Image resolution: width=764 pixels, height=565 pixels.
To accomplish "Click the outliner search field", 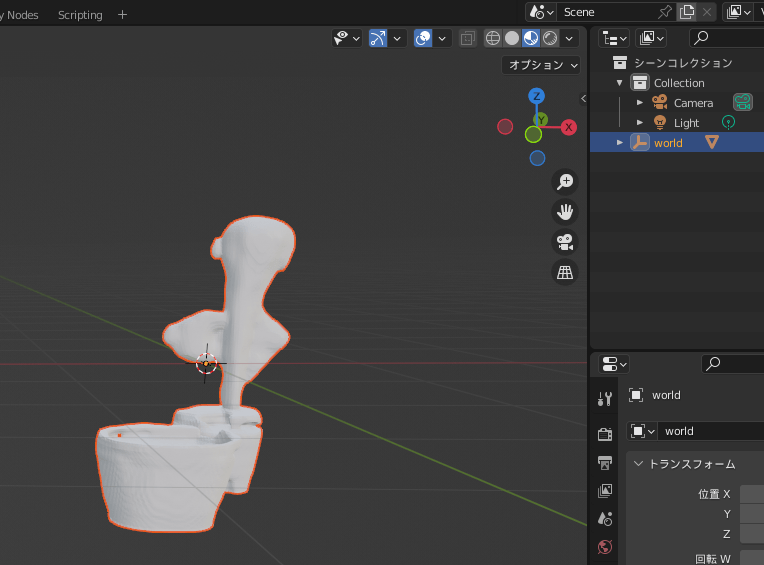I will point(727,38).
